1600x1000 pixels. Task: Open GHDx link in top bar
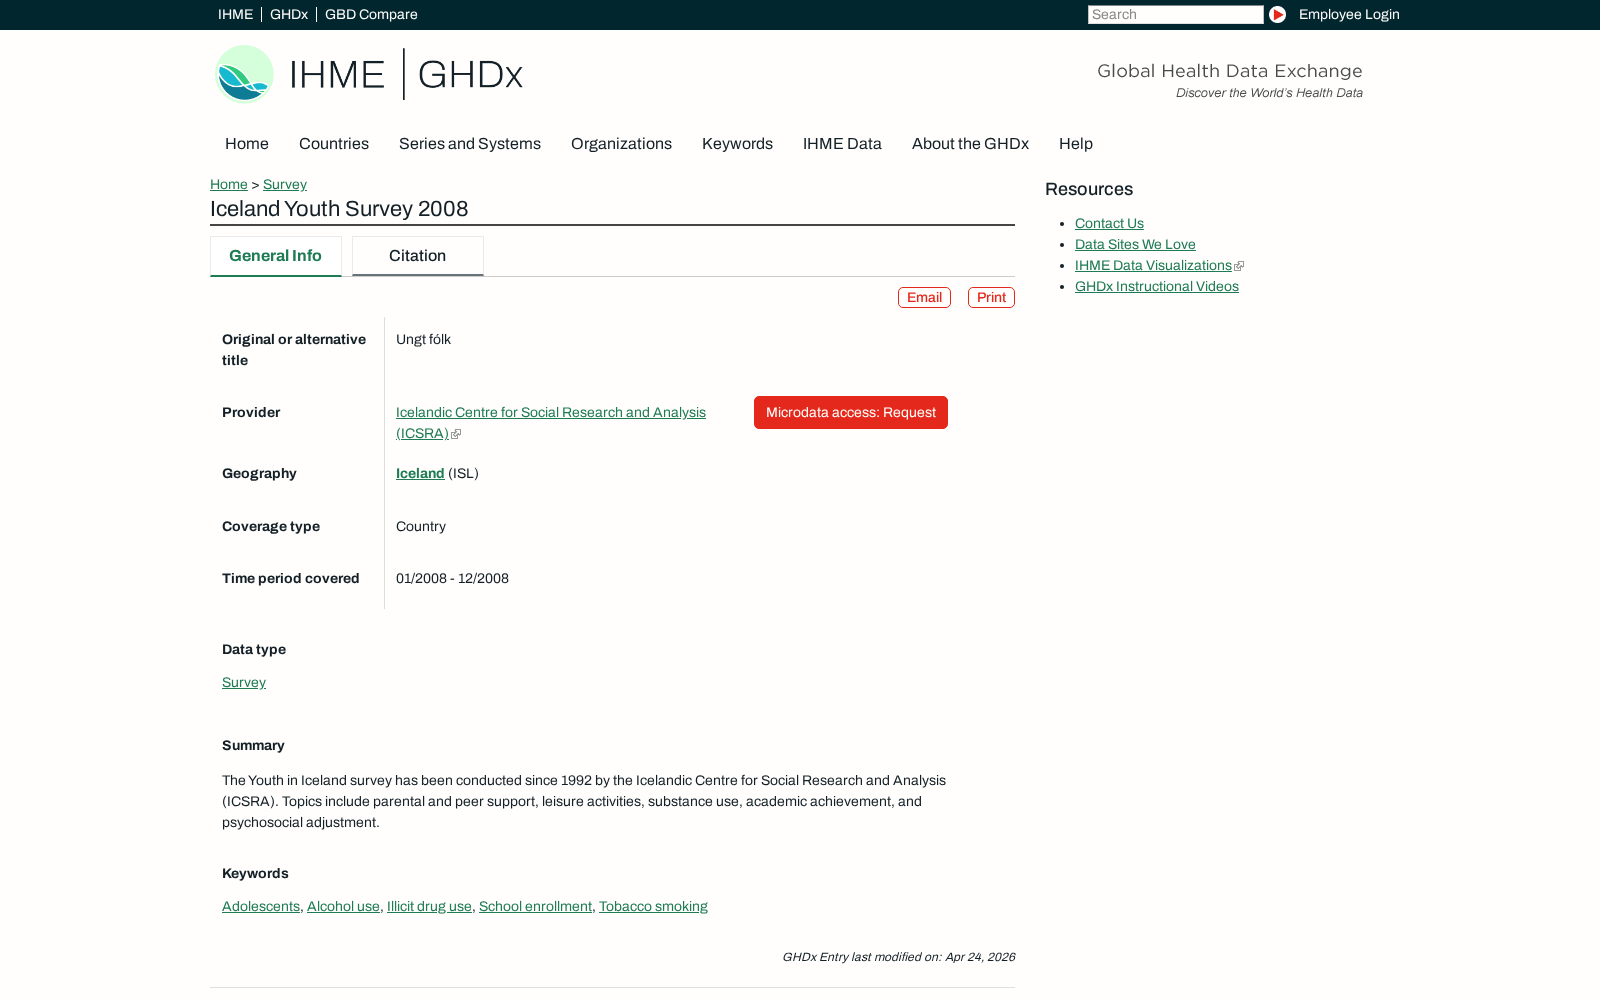pos(289,14)
